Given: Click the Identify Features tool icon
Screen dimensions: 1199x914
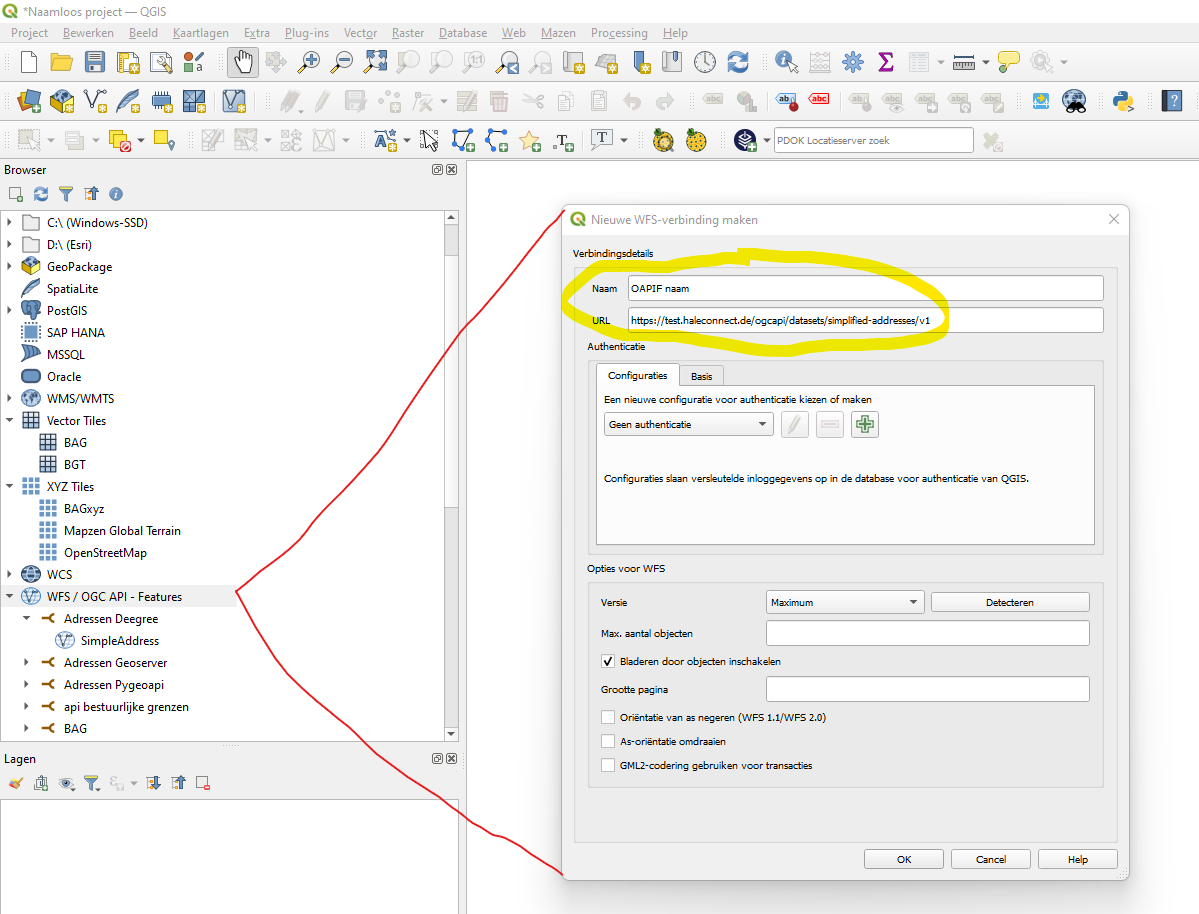Looking at the screenshot, I should tap(786, 62).
